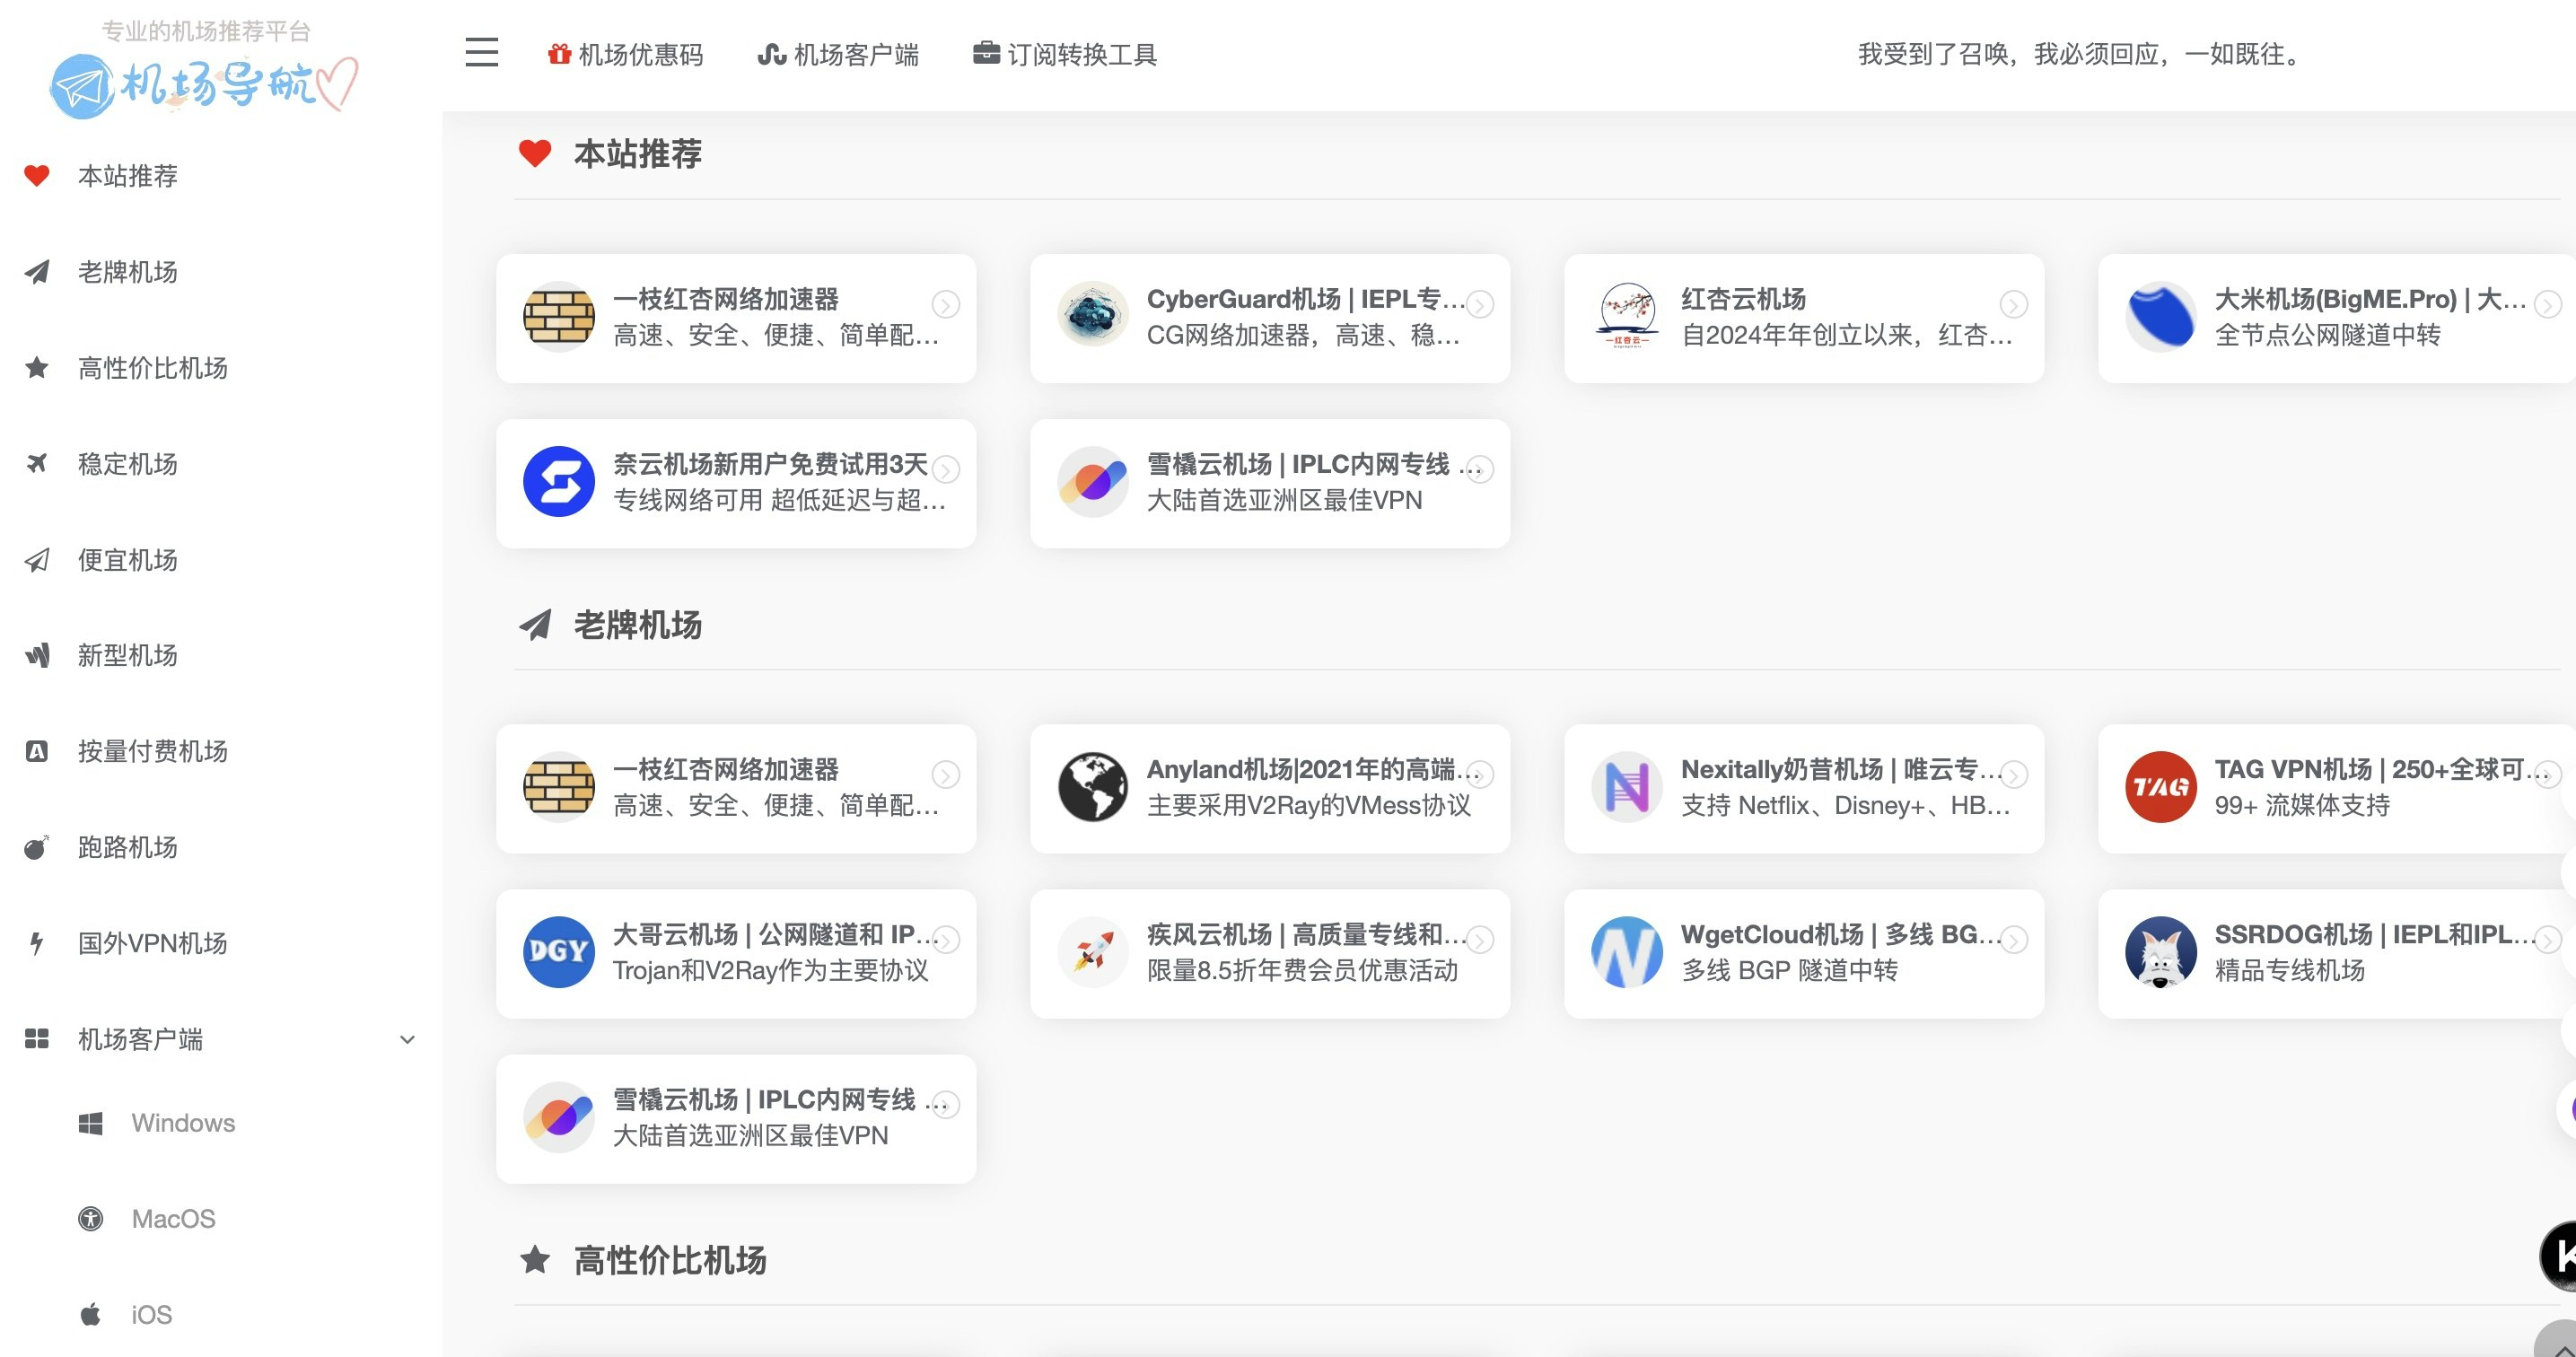The image size is (2576, 1357).
Task: Click the DGY logo thumbnail on 大哥云机场
Action: click(x=558, y=951)
